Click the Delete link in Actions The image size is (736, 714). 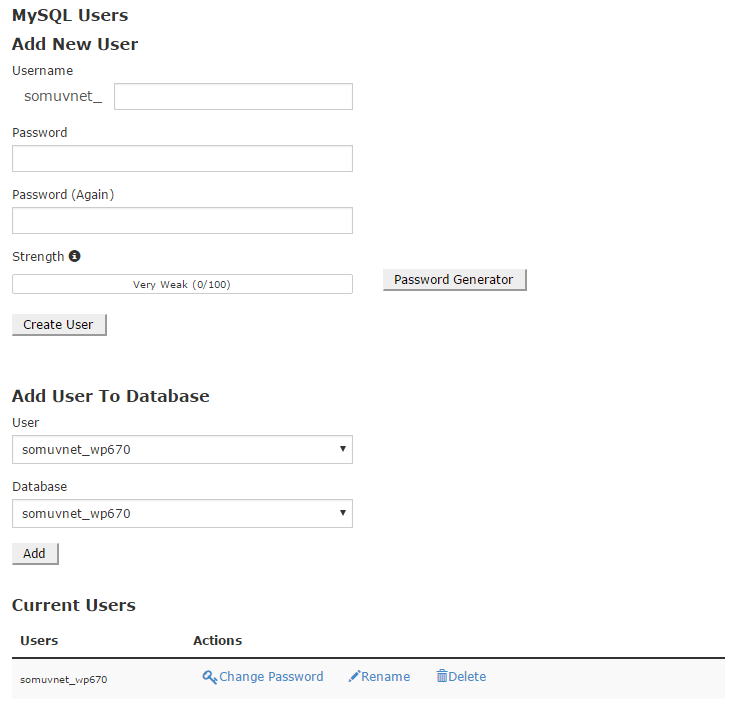tap(467, 676)
